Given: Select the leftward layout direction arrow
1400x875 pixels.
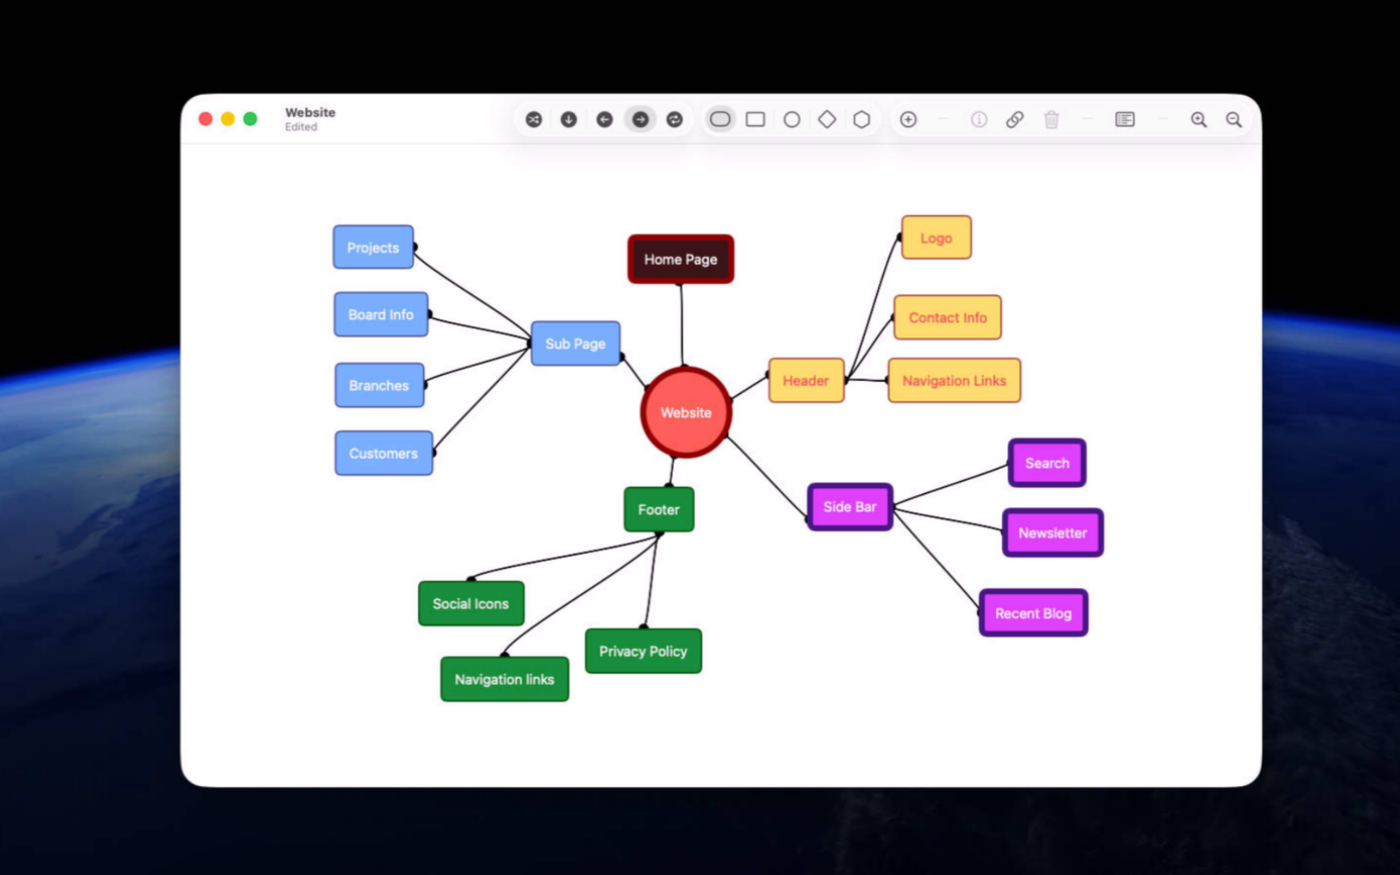Looking at the screenshot, I should (x=605, y=119).
